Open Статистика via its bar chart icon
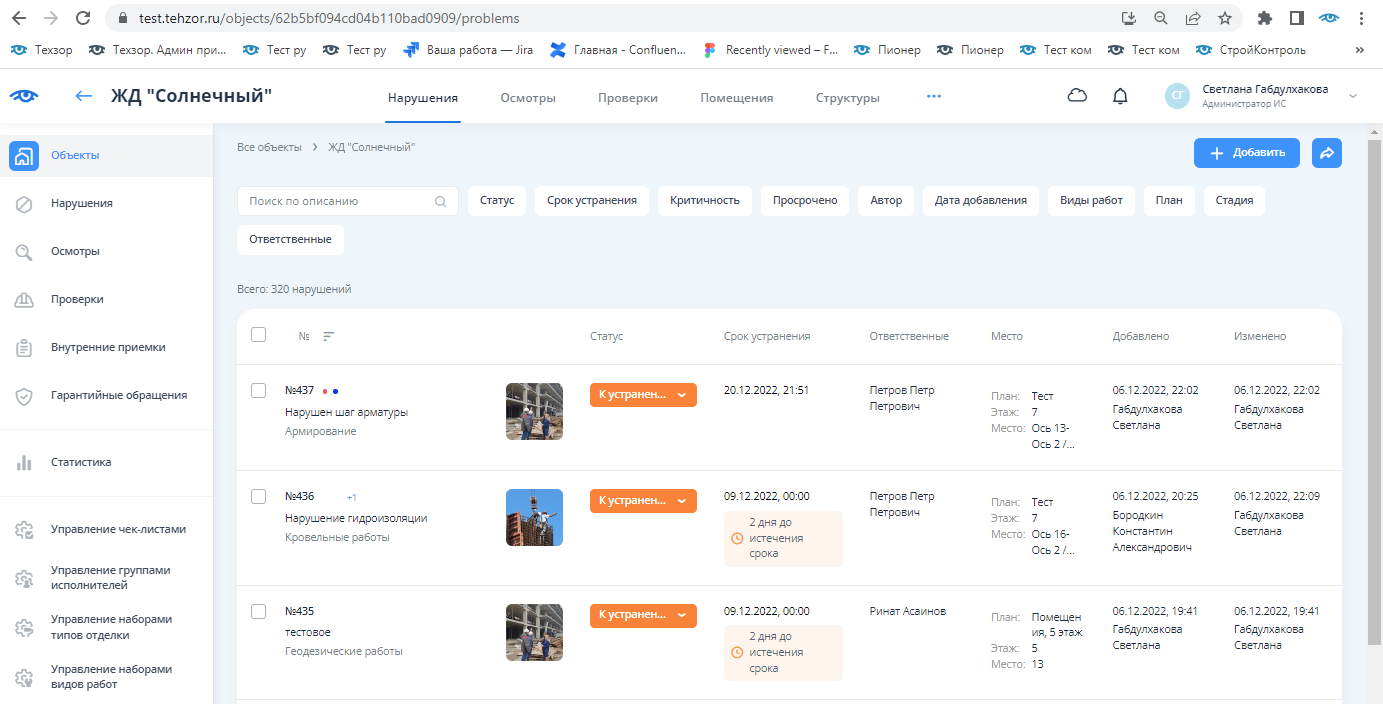The width and height of the screenshot is (1383, 704). [x=25, y=463]
